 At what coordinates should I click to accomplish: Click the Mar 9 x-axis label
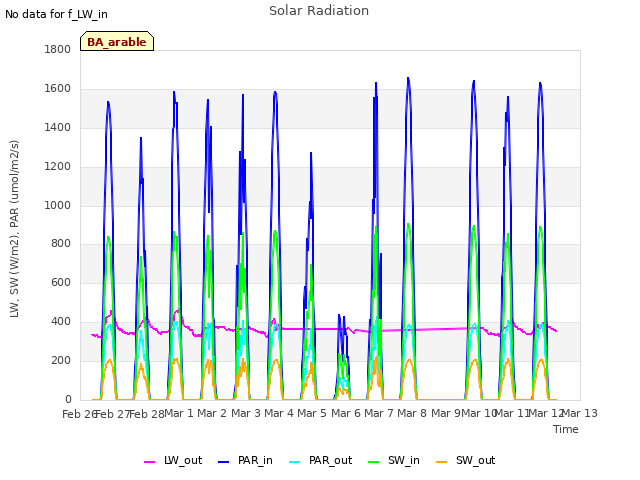[446, 413]
